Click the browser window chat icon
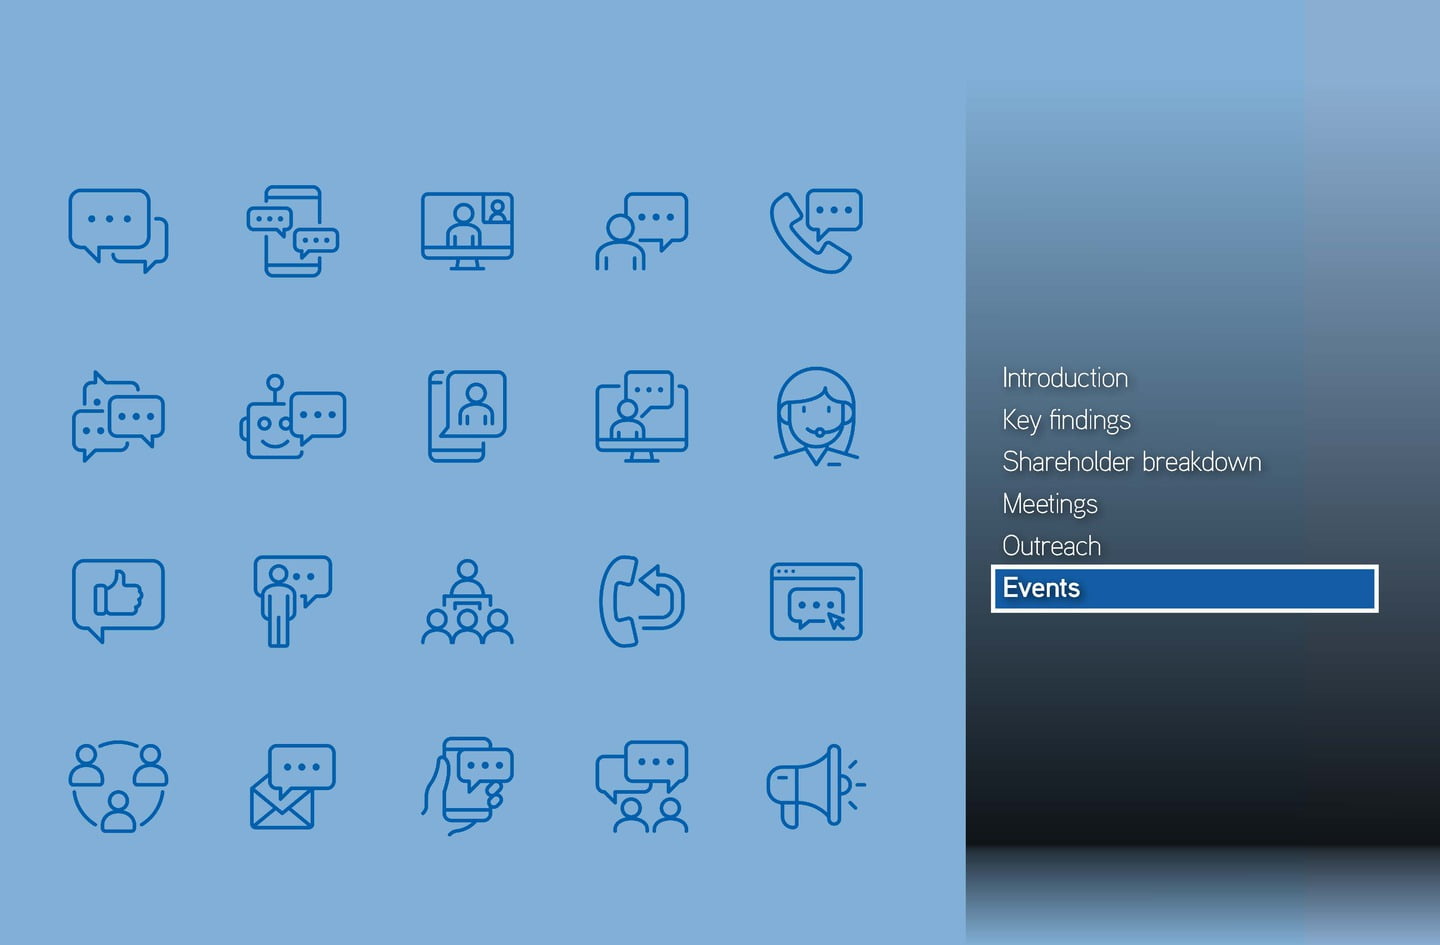The image size is (1440, 945). [815, 600]
